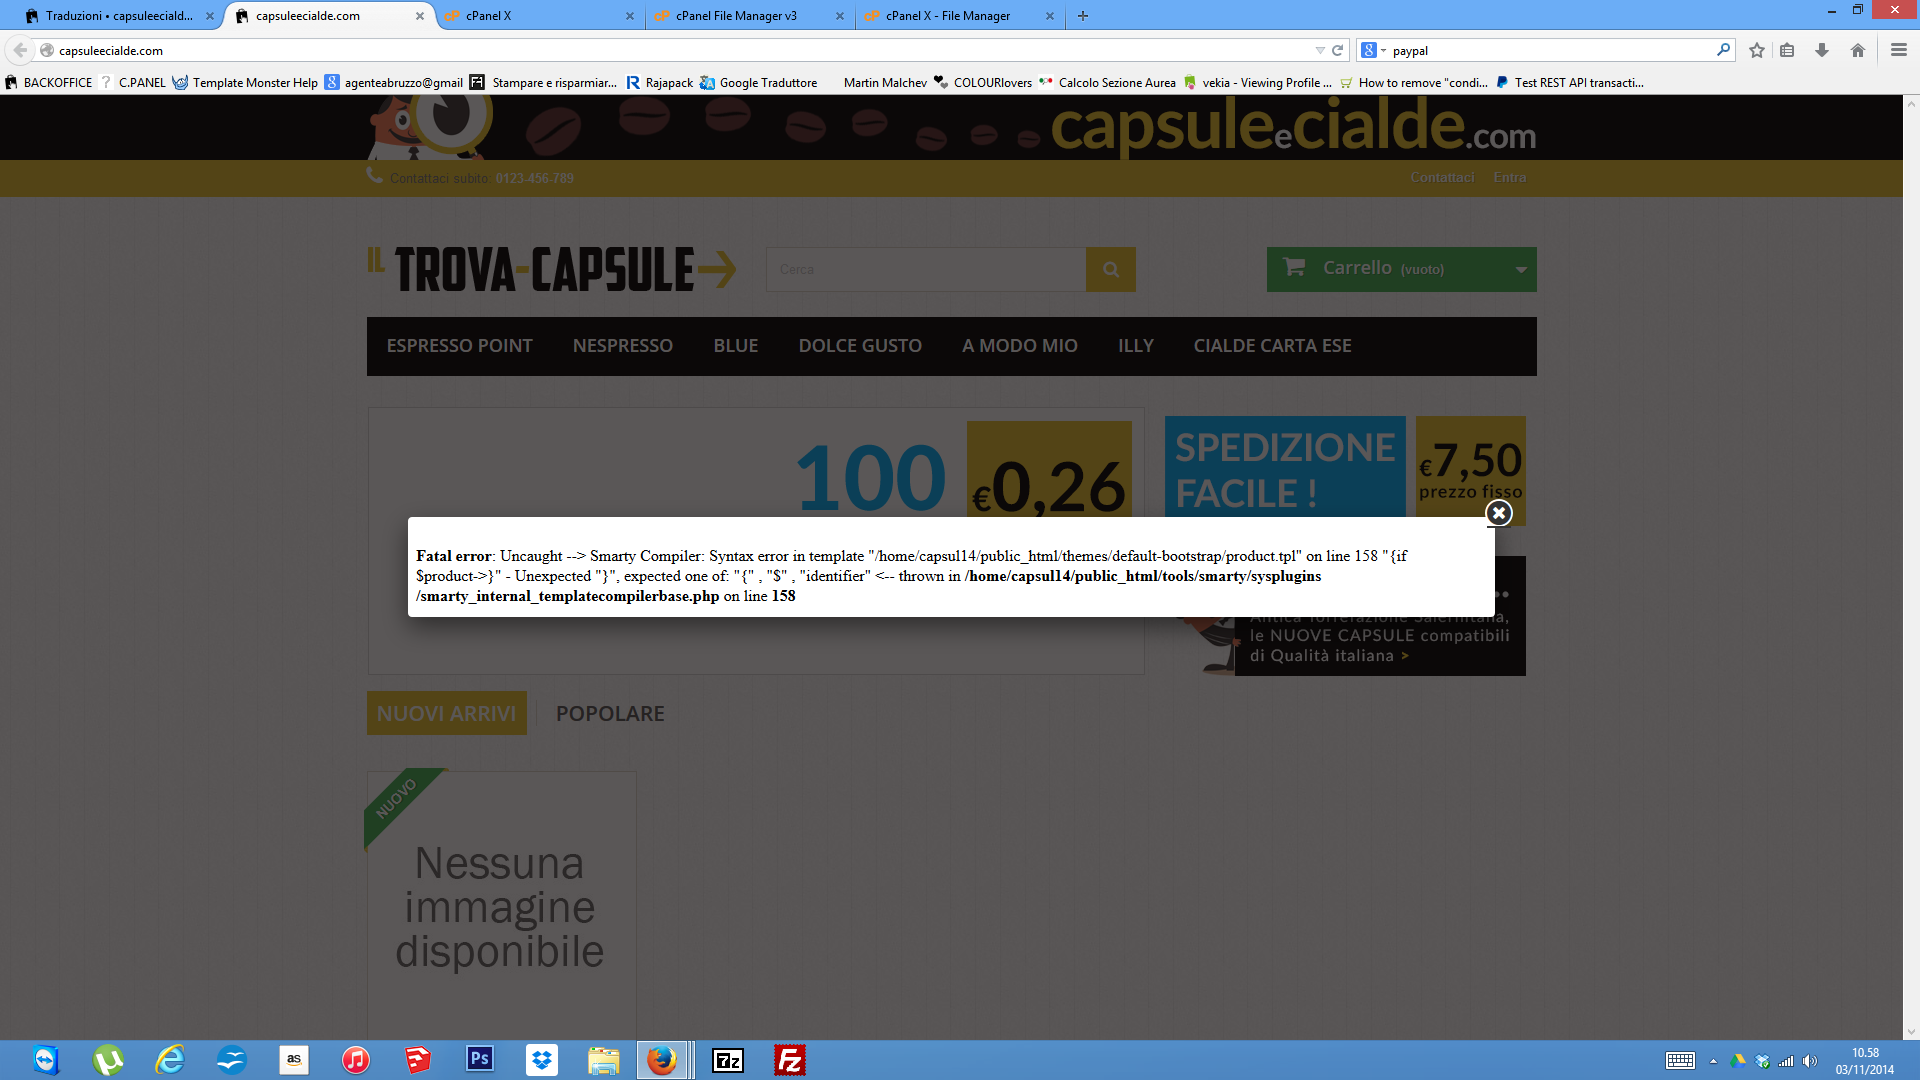Close the fatal error popup
Screen dimensions: 1920x1080
tap(1498, 513)
